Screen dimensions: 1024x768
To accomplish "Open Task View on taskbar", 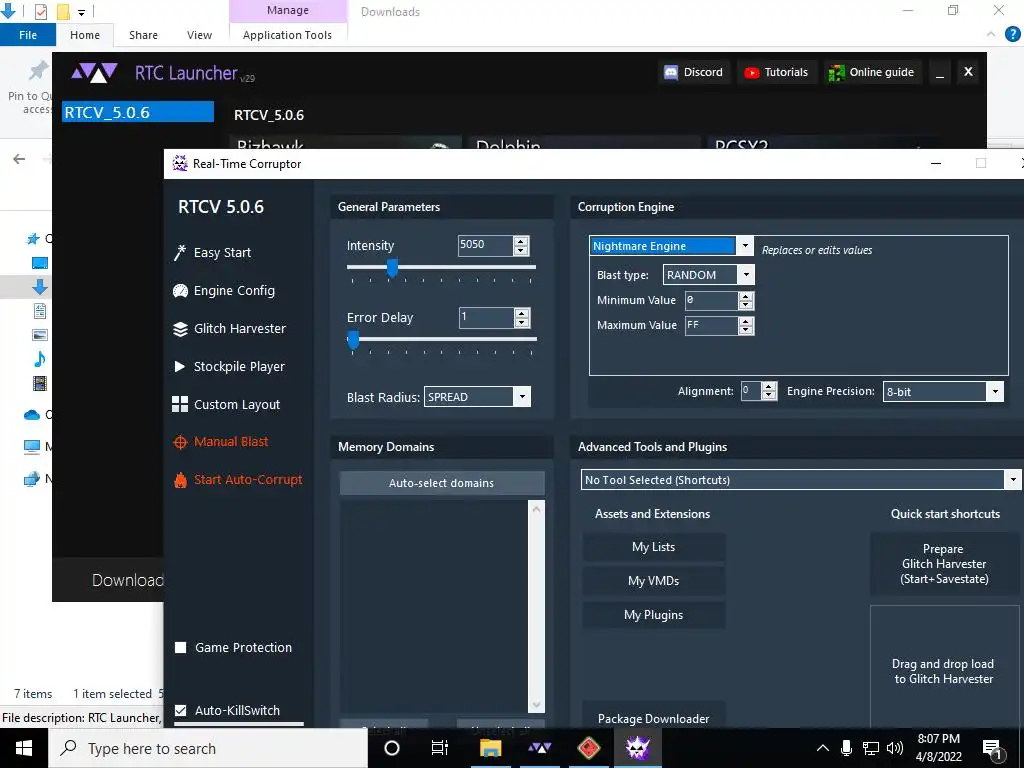I will [x=440, y=748].
